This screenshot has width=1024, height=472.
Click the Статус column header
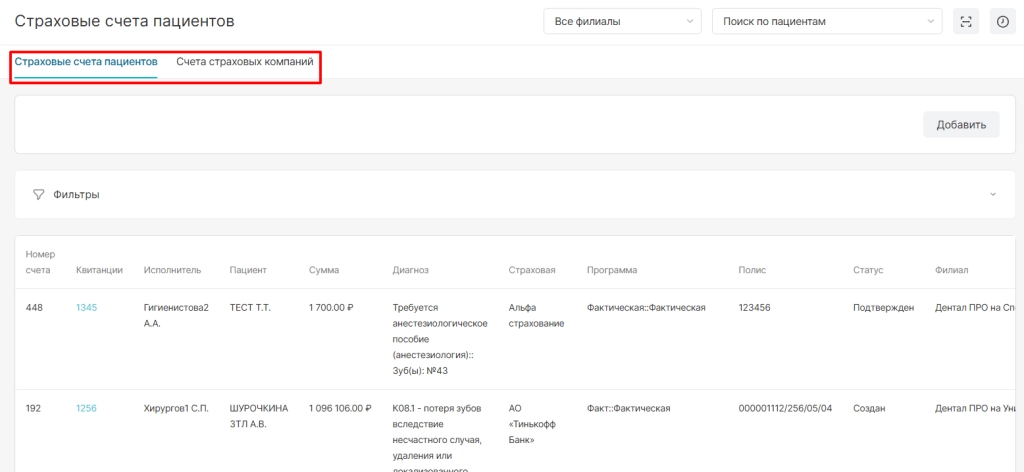tap(868, 270)
